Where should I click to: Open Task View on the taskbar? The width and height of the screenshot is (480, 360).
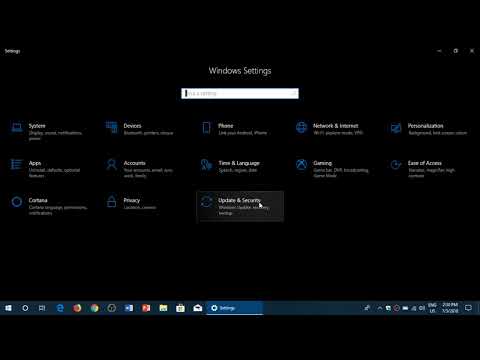tap(42, 308)
